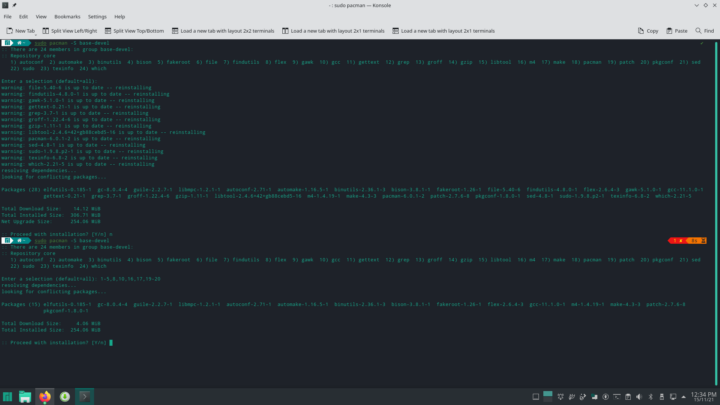Click the 'warning: which-2.21-5' line
The image size is (720, 405).
click(x=78, y=164)
